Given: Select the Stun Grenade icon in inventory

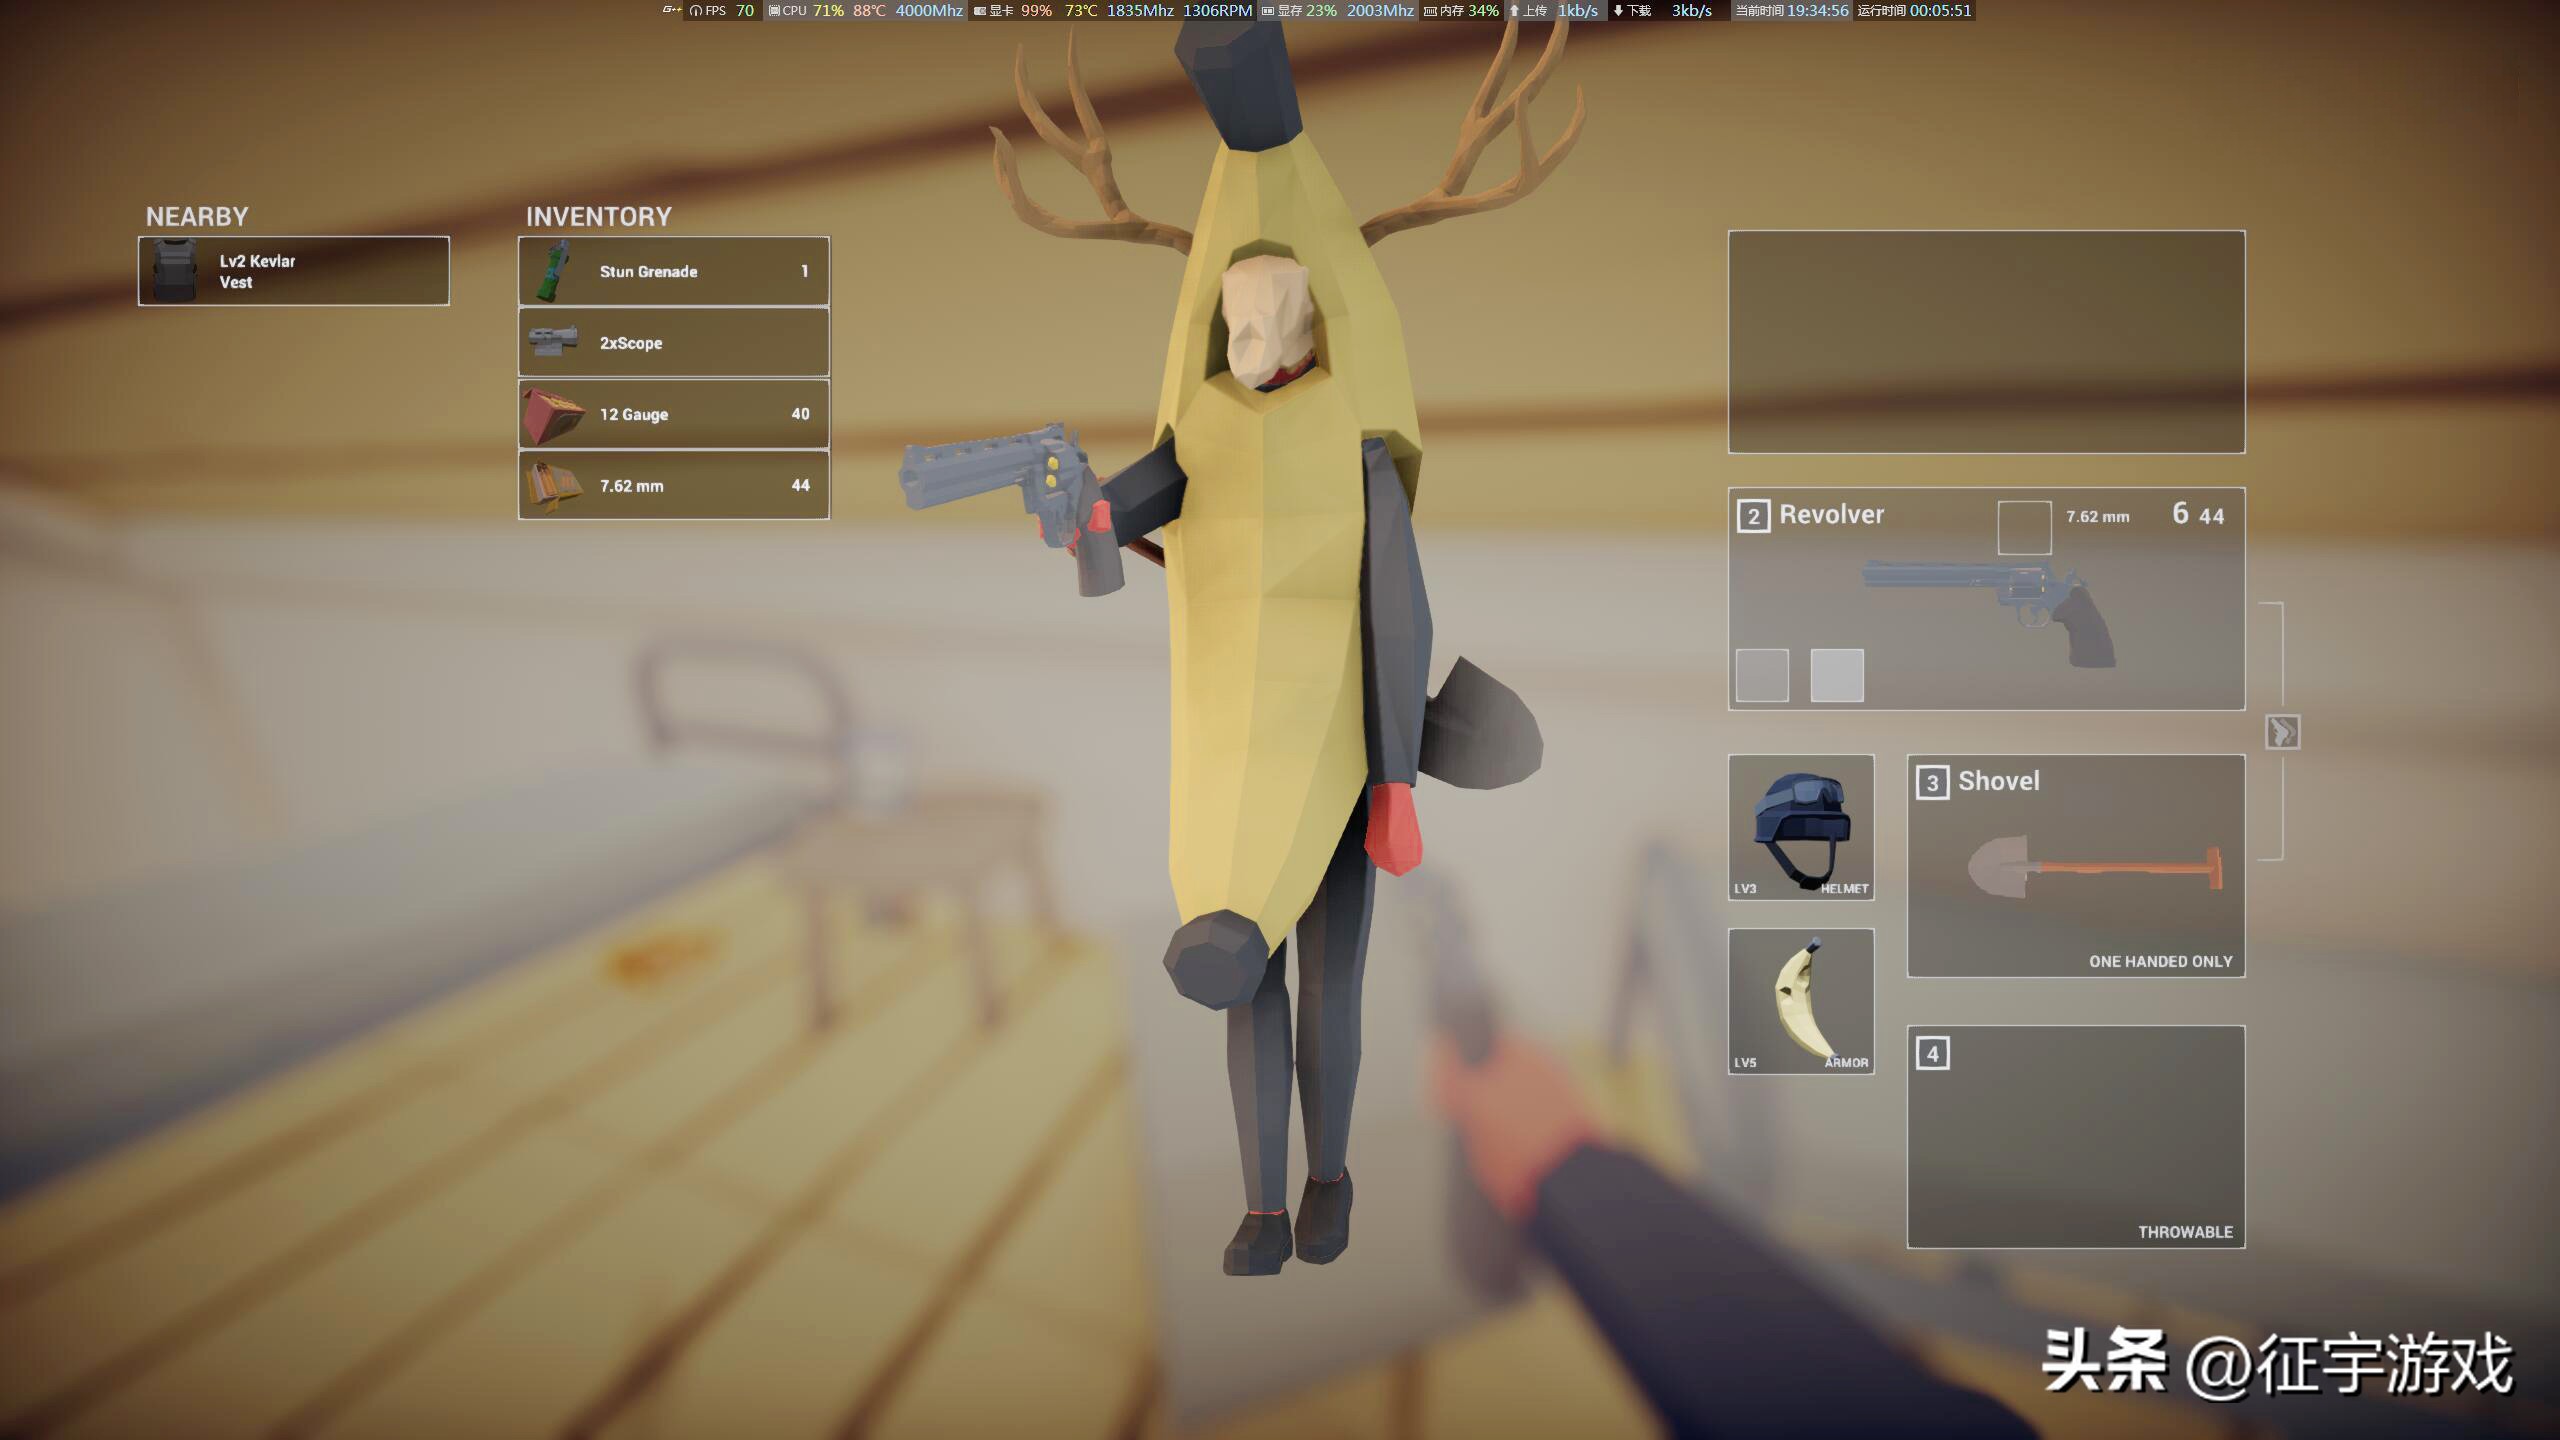Looking at the screenshot, I should point(553,271).
